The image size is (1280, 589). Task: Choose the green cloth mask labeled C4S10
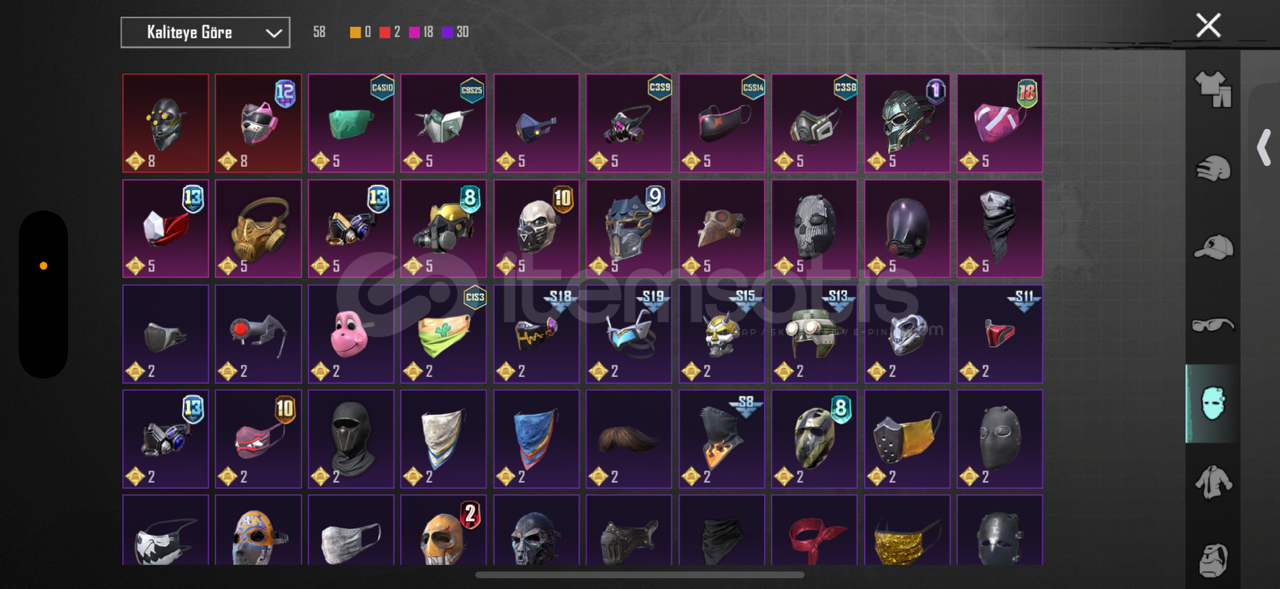(x=351, y=123)
